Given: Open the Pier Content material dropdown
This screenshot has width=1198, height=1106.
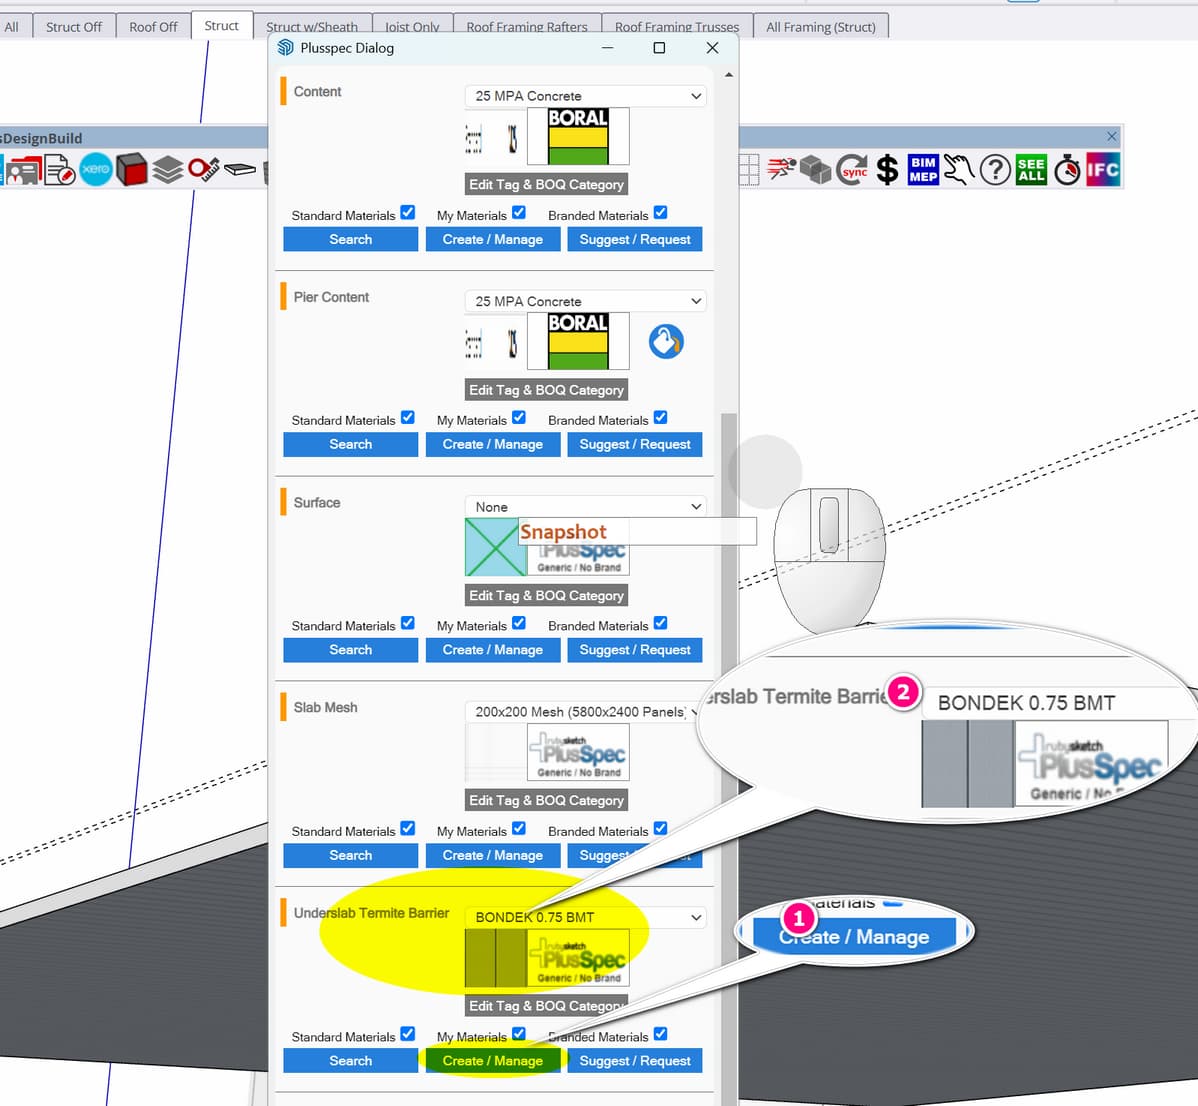Looking at the screenshot, I should click(585, 301).
